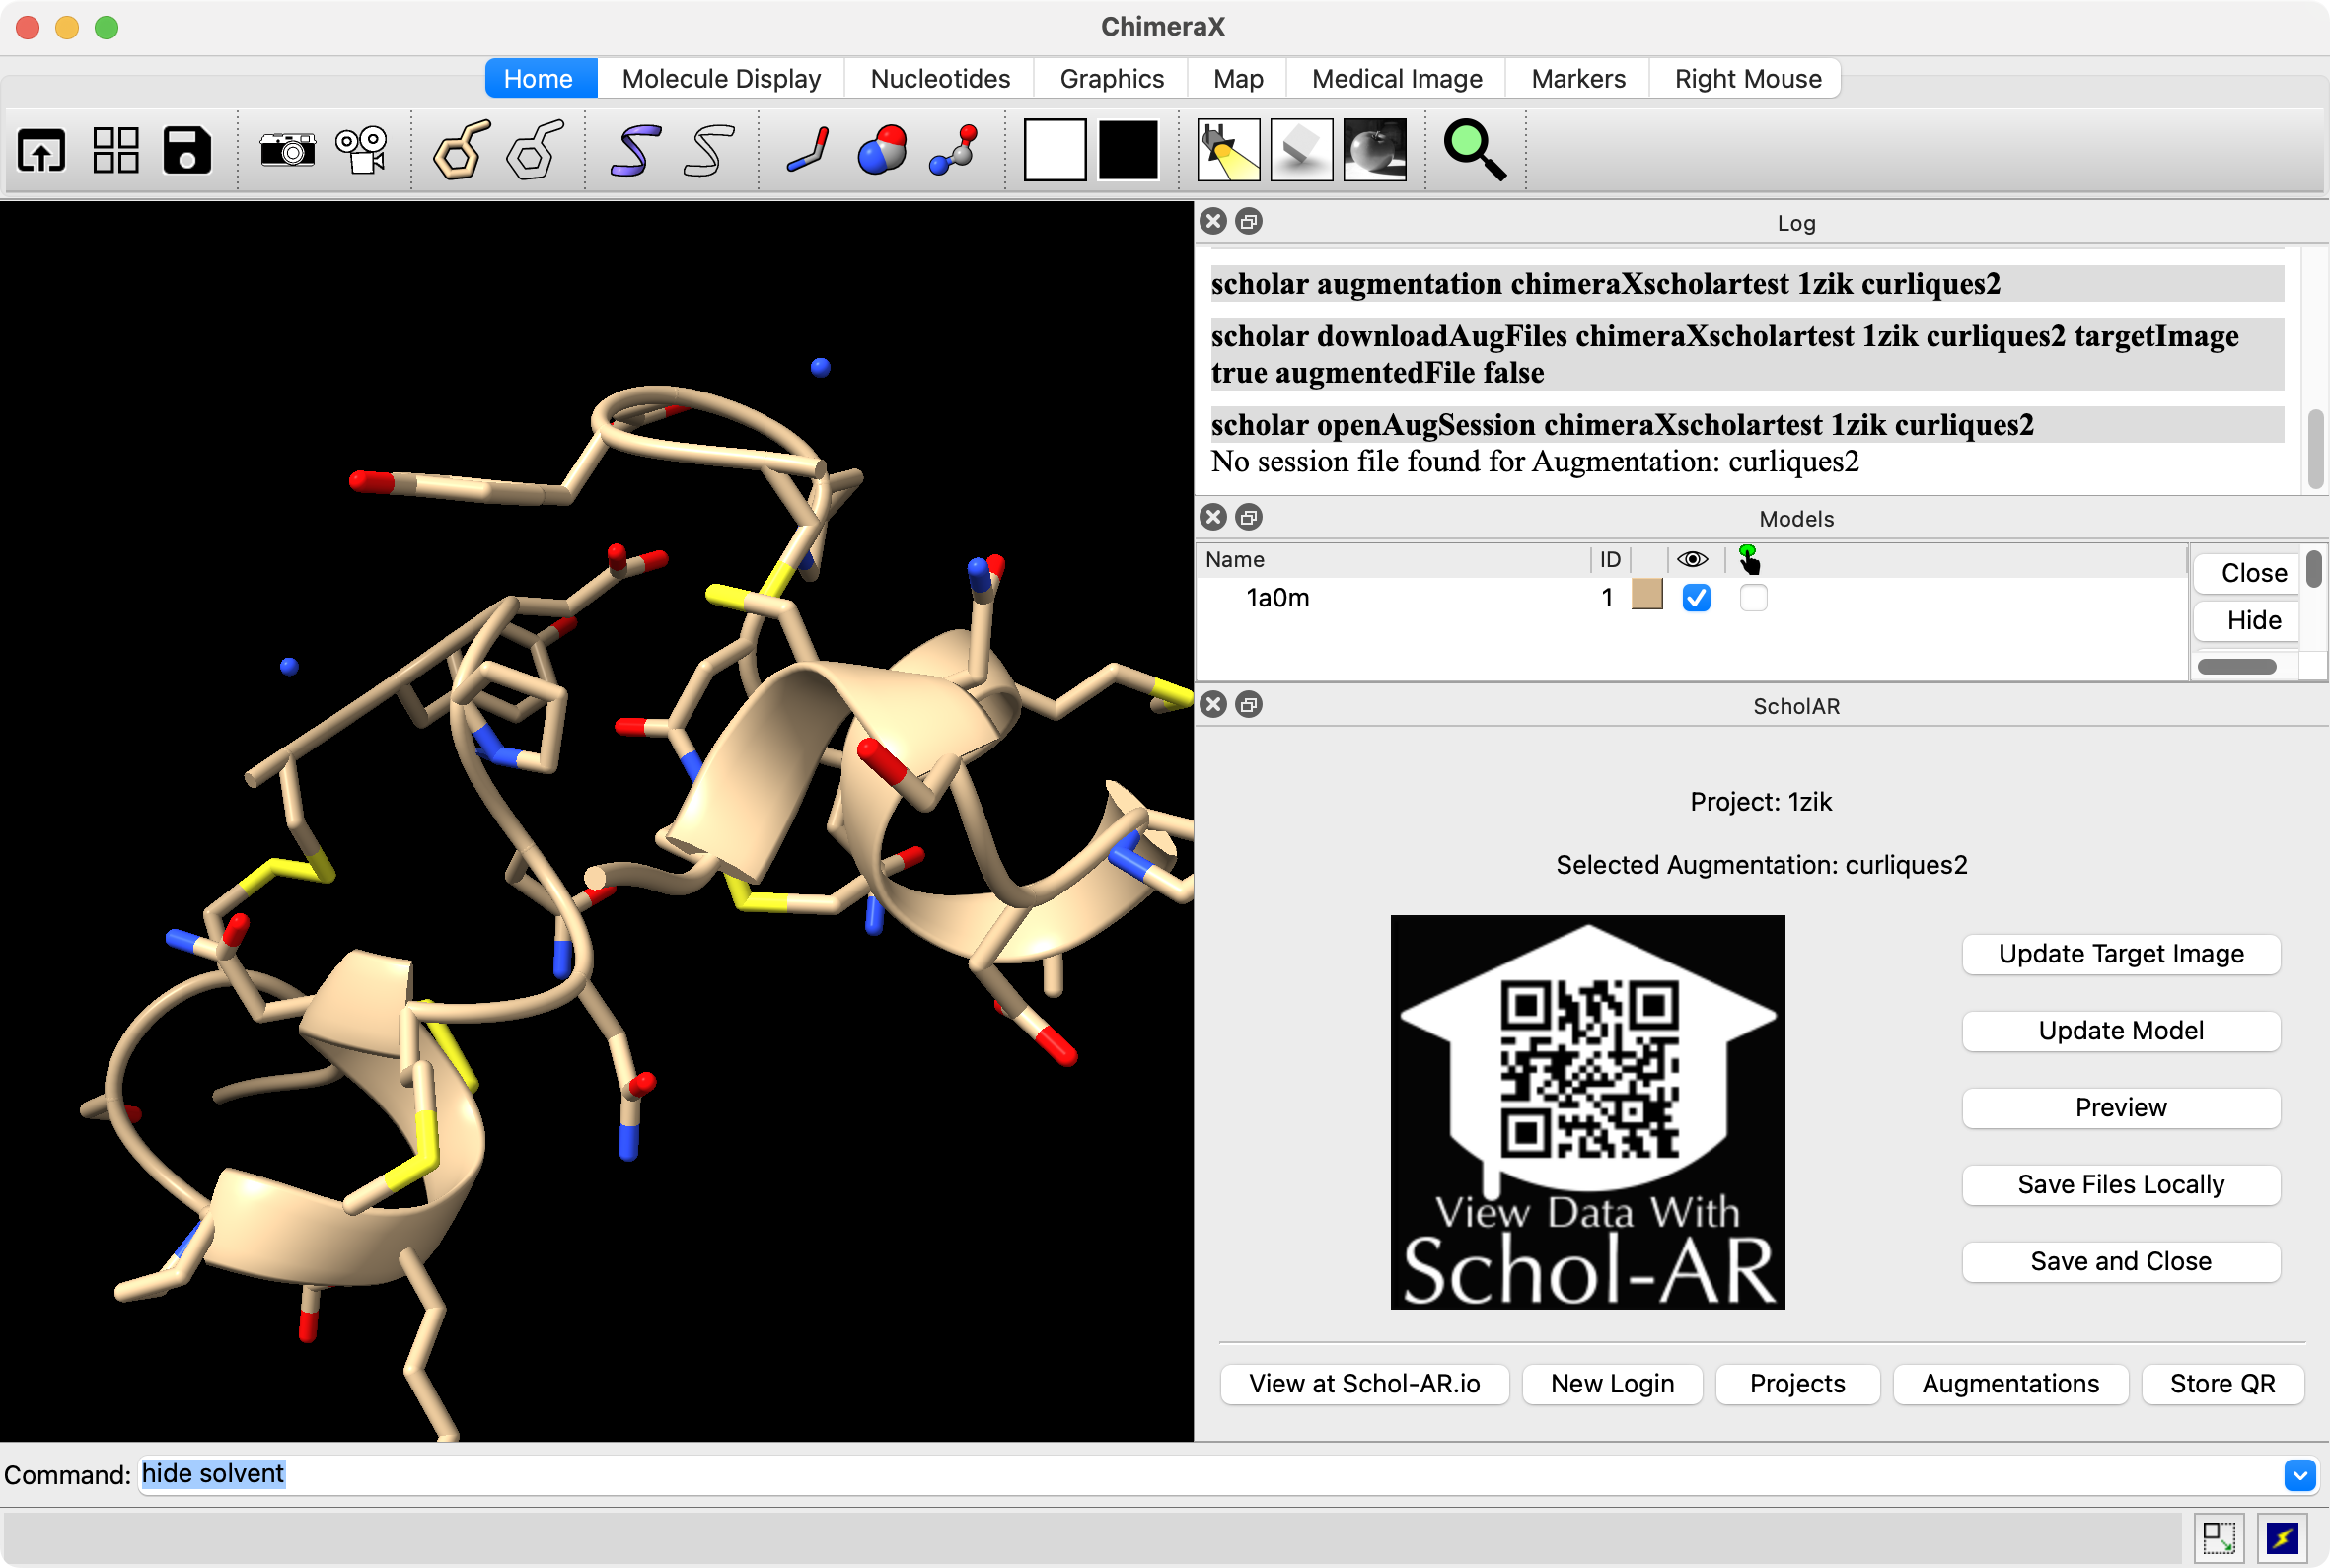This screenshot has height=1568, width=2330.
Task: Show cartoons with the purple ribbon icon
Action: [x=634, y=151]
